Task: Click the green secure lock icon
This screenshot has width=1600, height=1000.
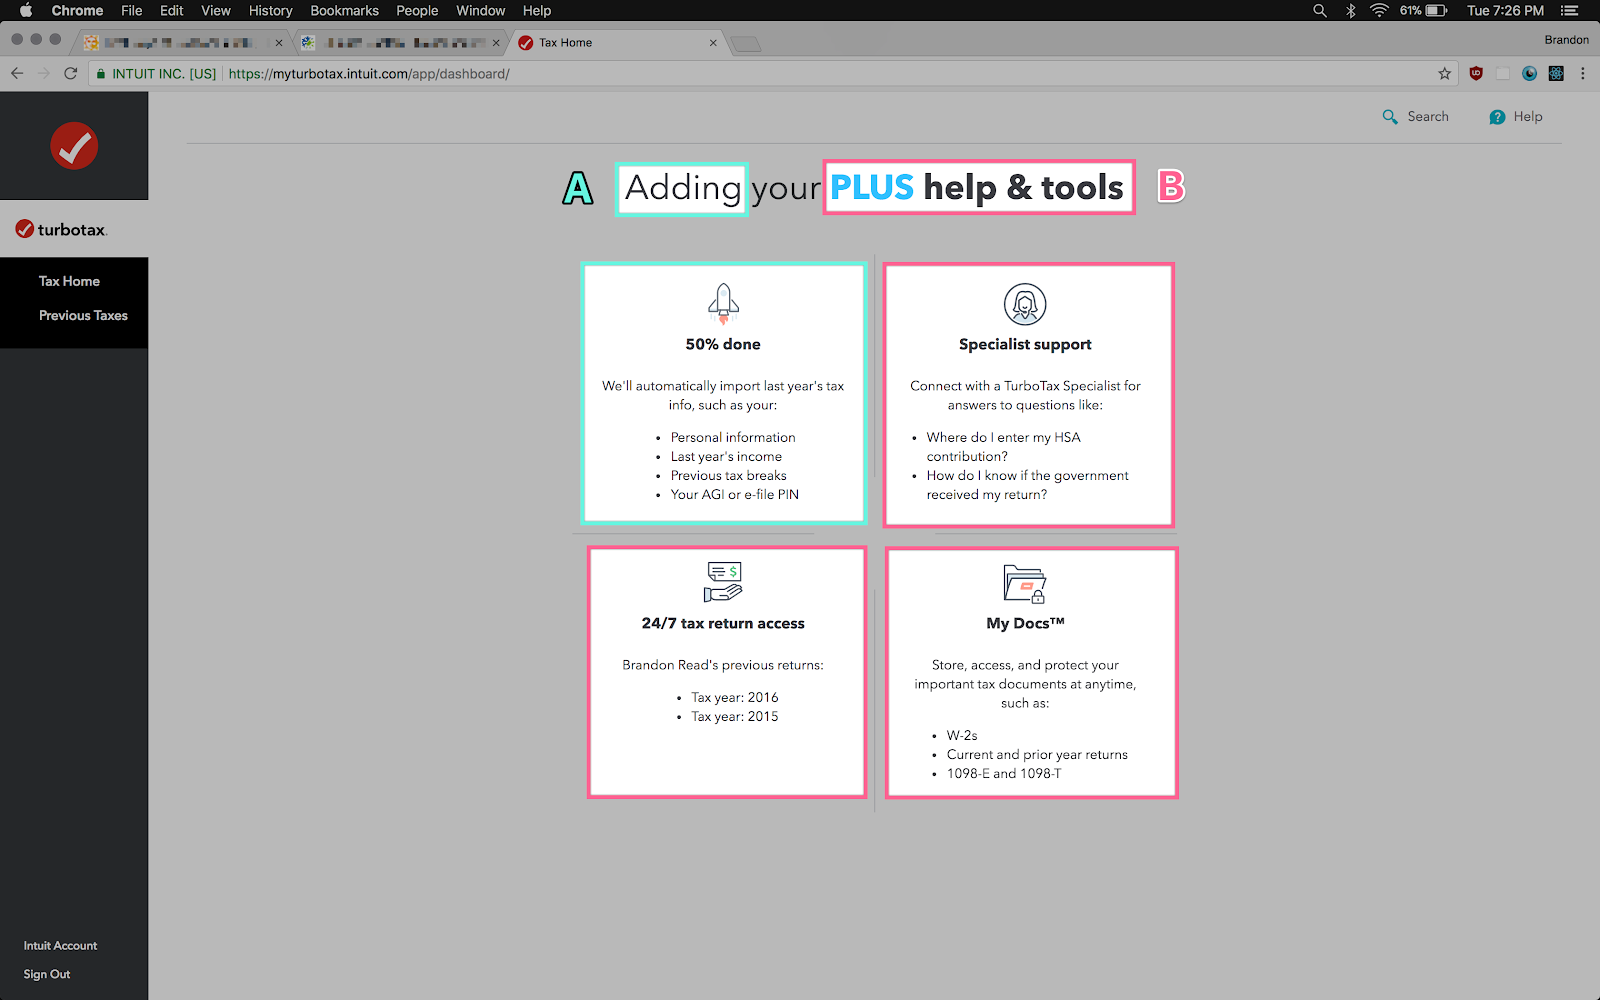Action: click(x=101, y=73)
